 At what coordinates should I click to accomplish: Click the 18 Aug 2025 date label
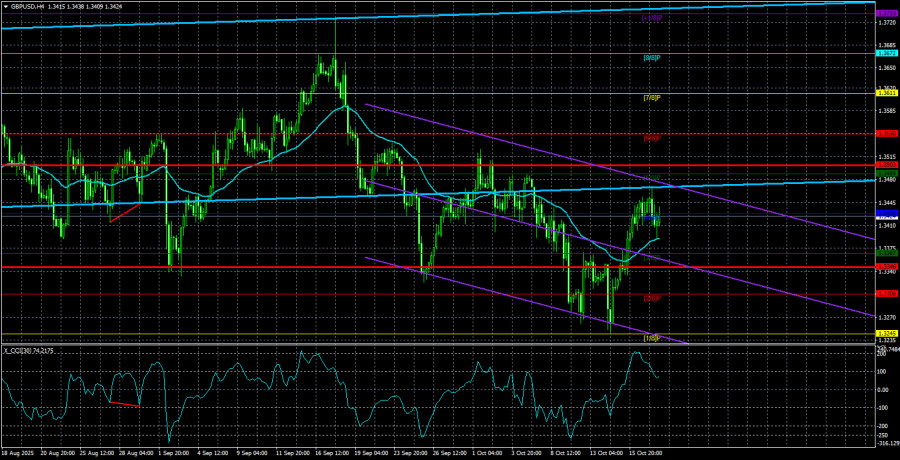point(18,452)
